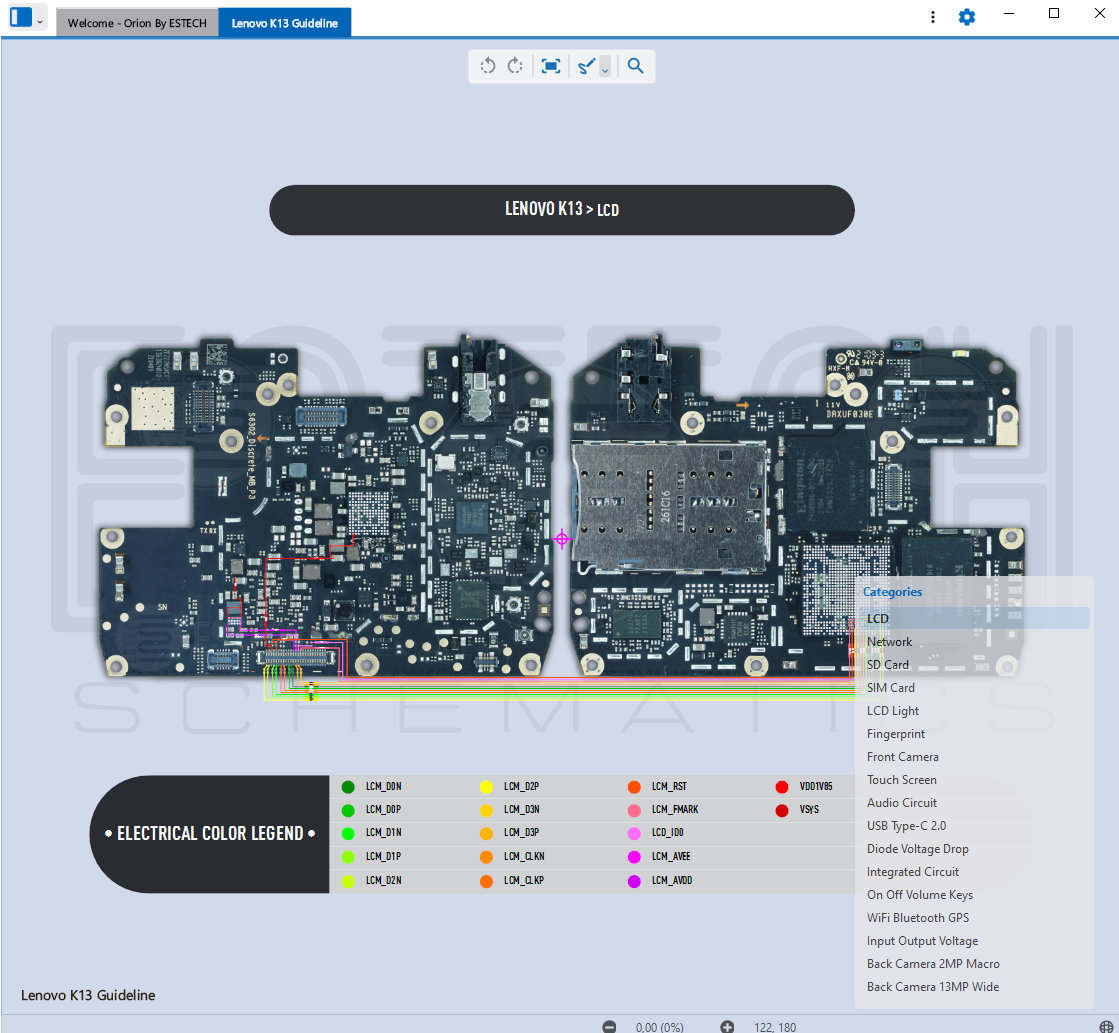Select the brush highlight tool

(x=586, y=66)
